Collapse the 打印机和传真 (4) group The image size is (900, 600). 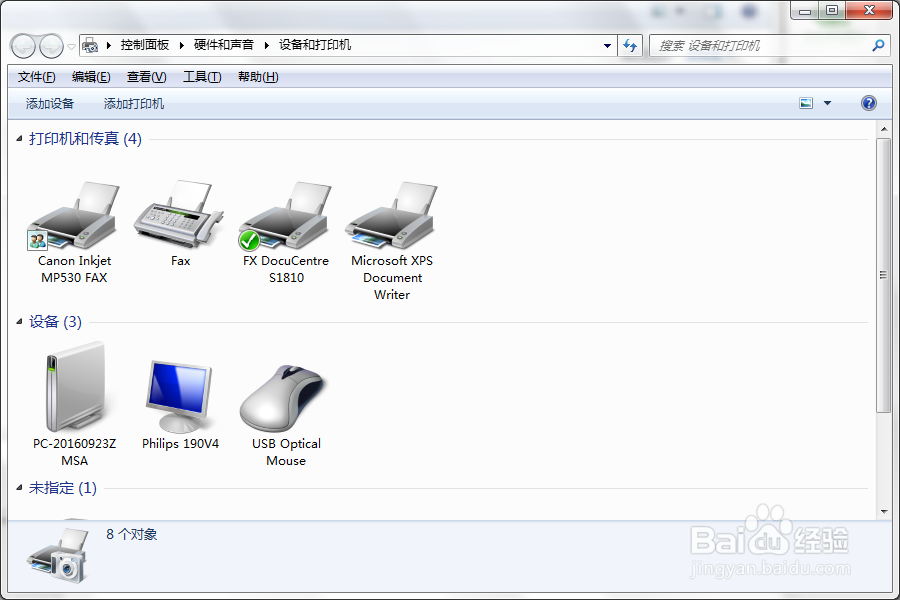19,138
